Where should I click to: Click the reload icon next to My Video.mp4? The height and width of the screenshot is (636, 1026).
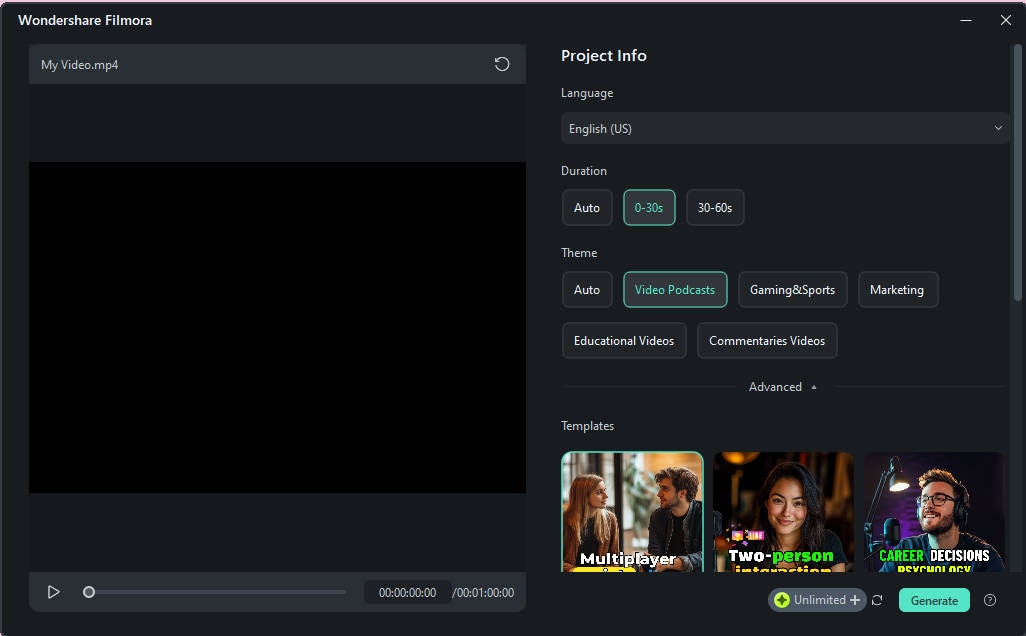click(501, 64)
